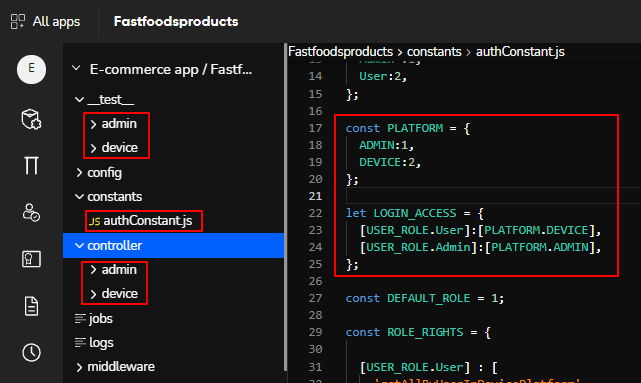
Task: Expand device folder chevron under controller
Action: click(93, 294)
